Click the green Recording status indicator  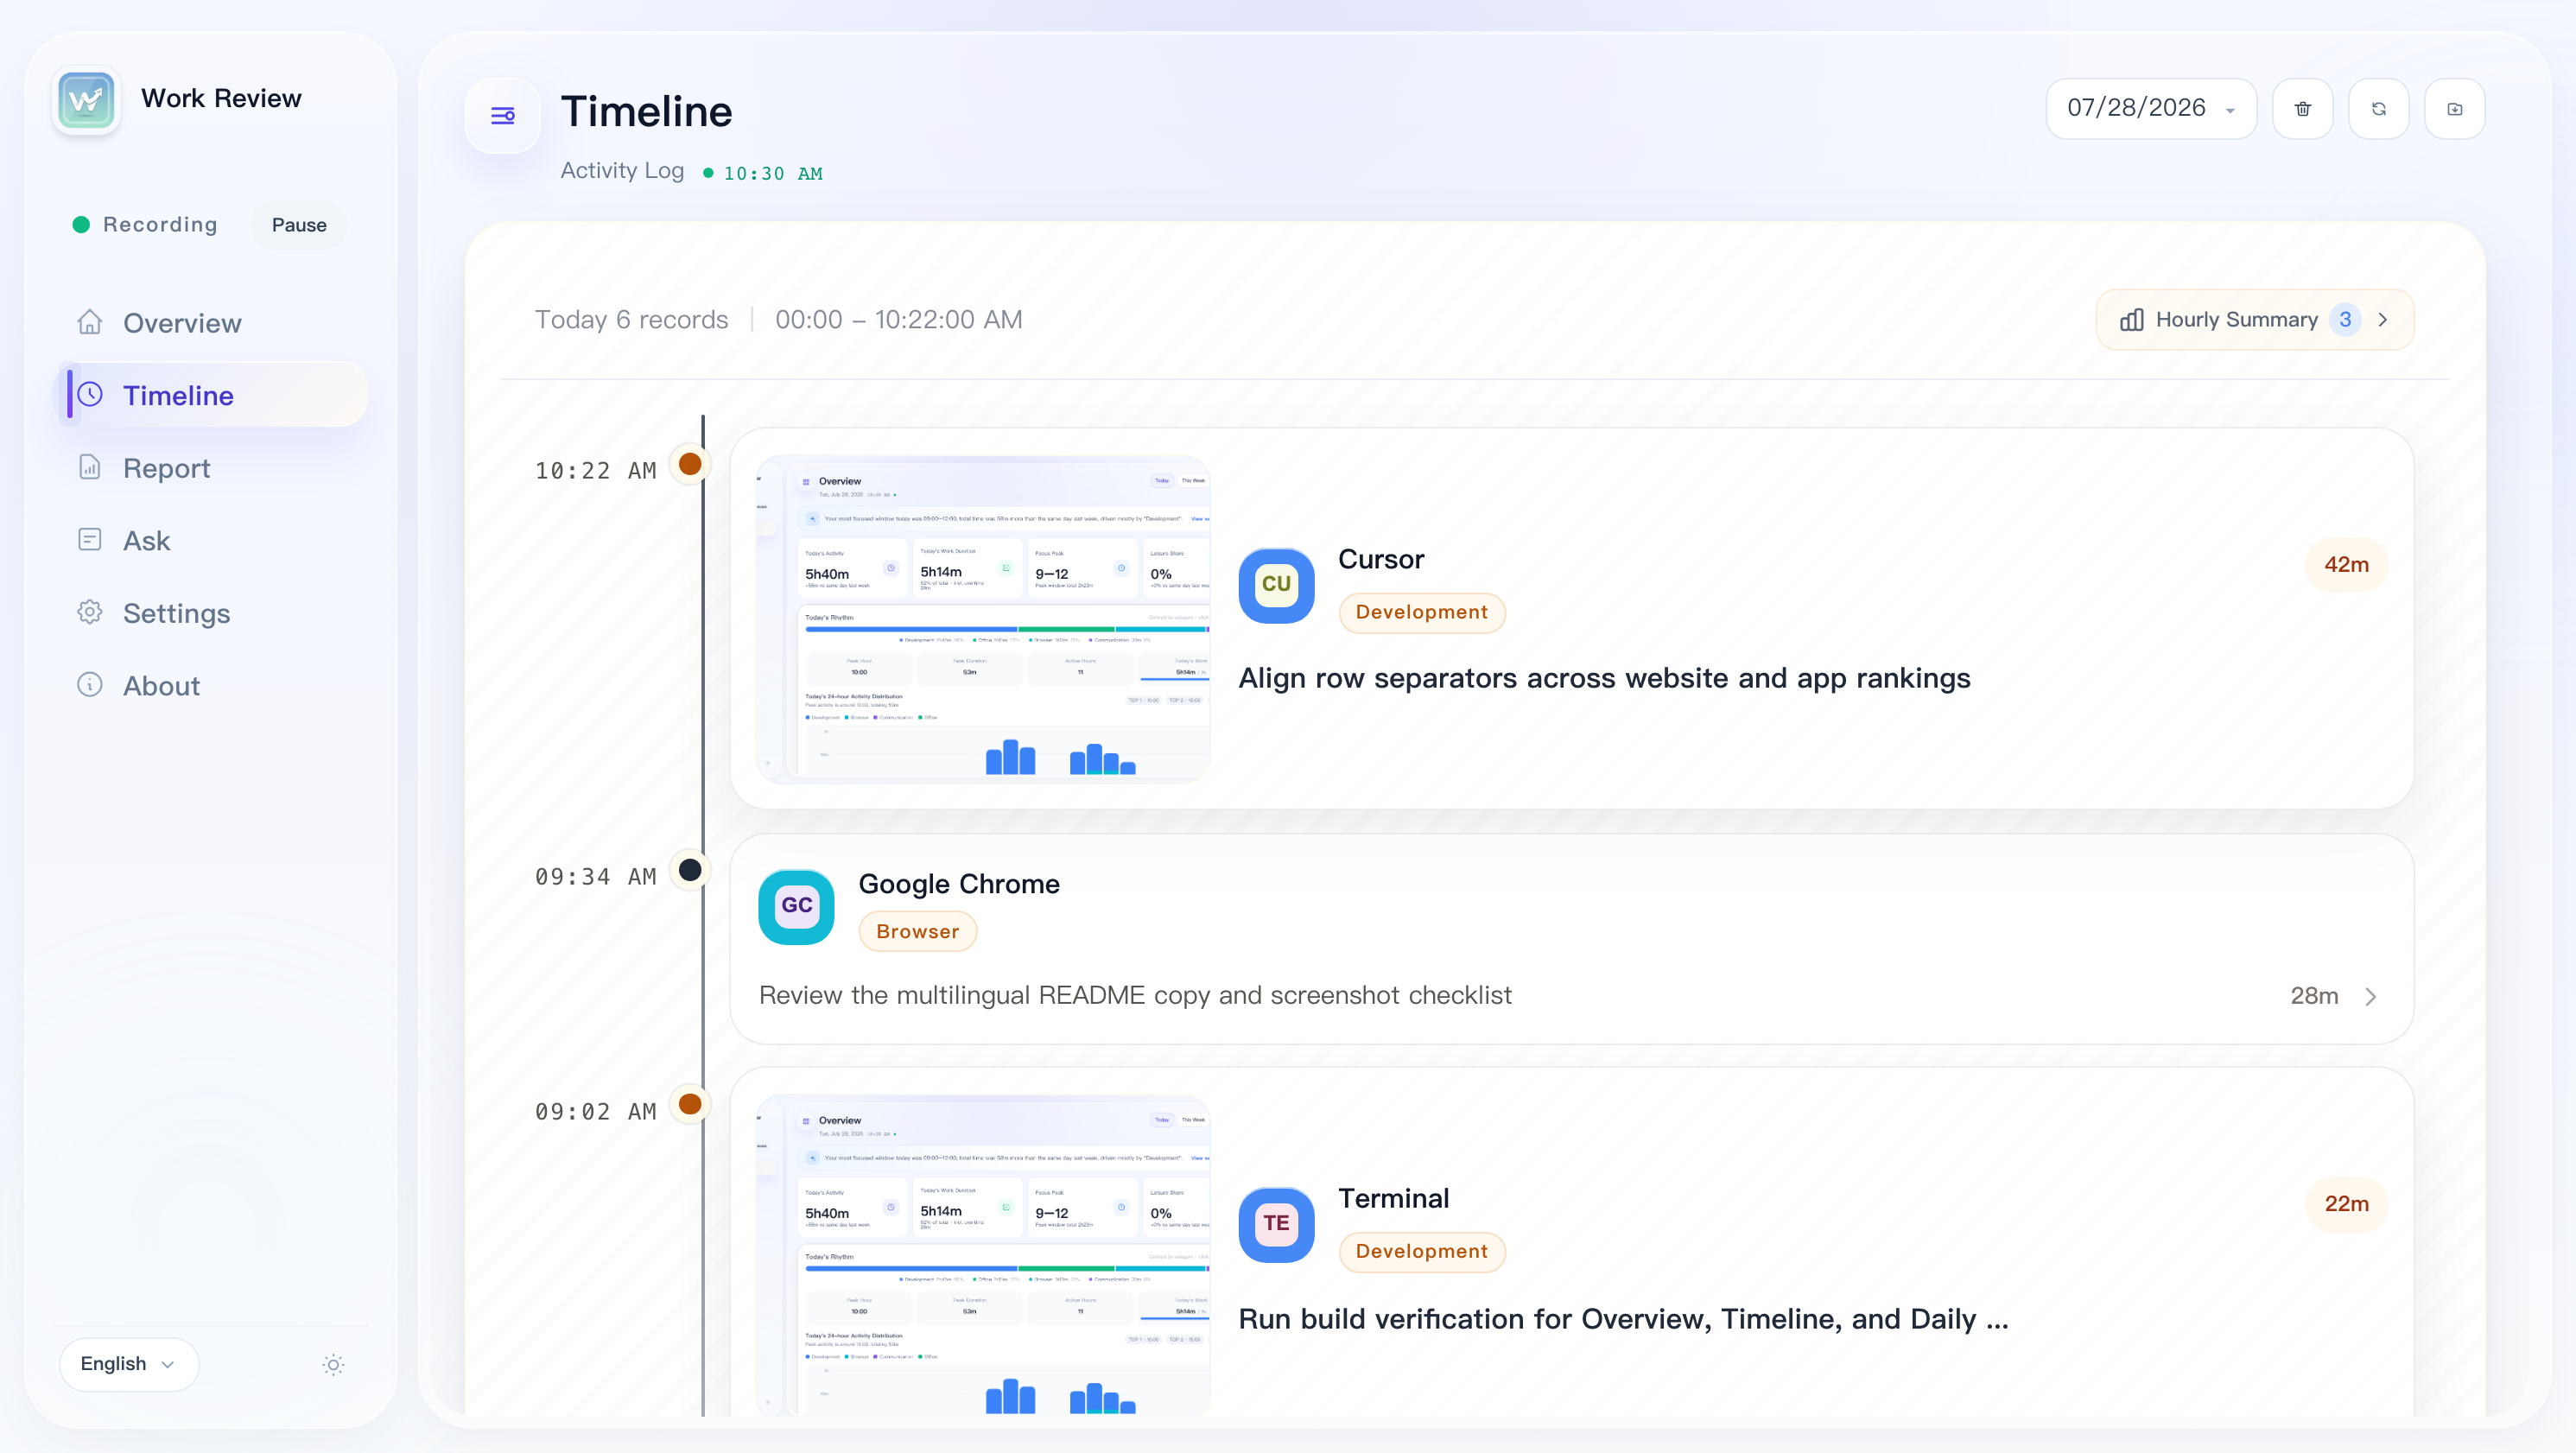82,225
